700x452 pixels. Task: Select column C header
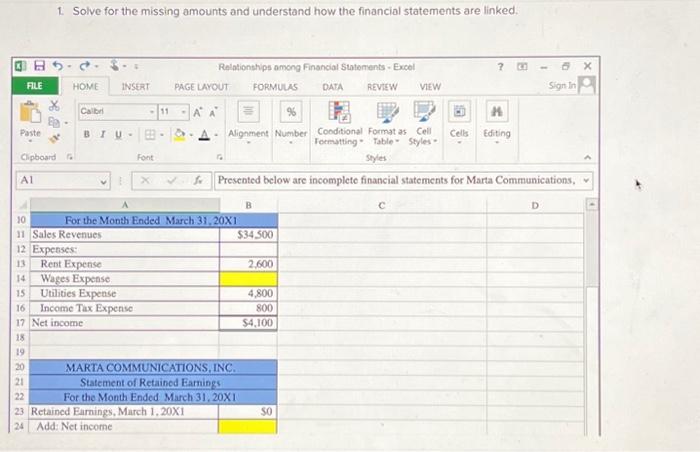pos(382,205)
